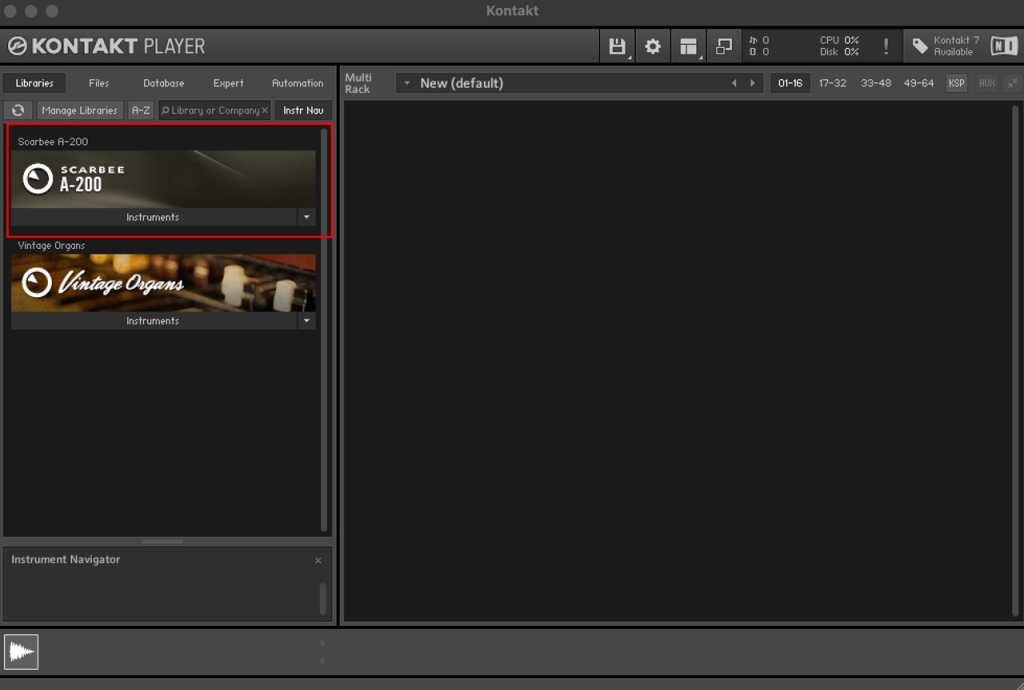
Task: Click the Multi Rack vertical scrollbar
Action: point(1015,360)
